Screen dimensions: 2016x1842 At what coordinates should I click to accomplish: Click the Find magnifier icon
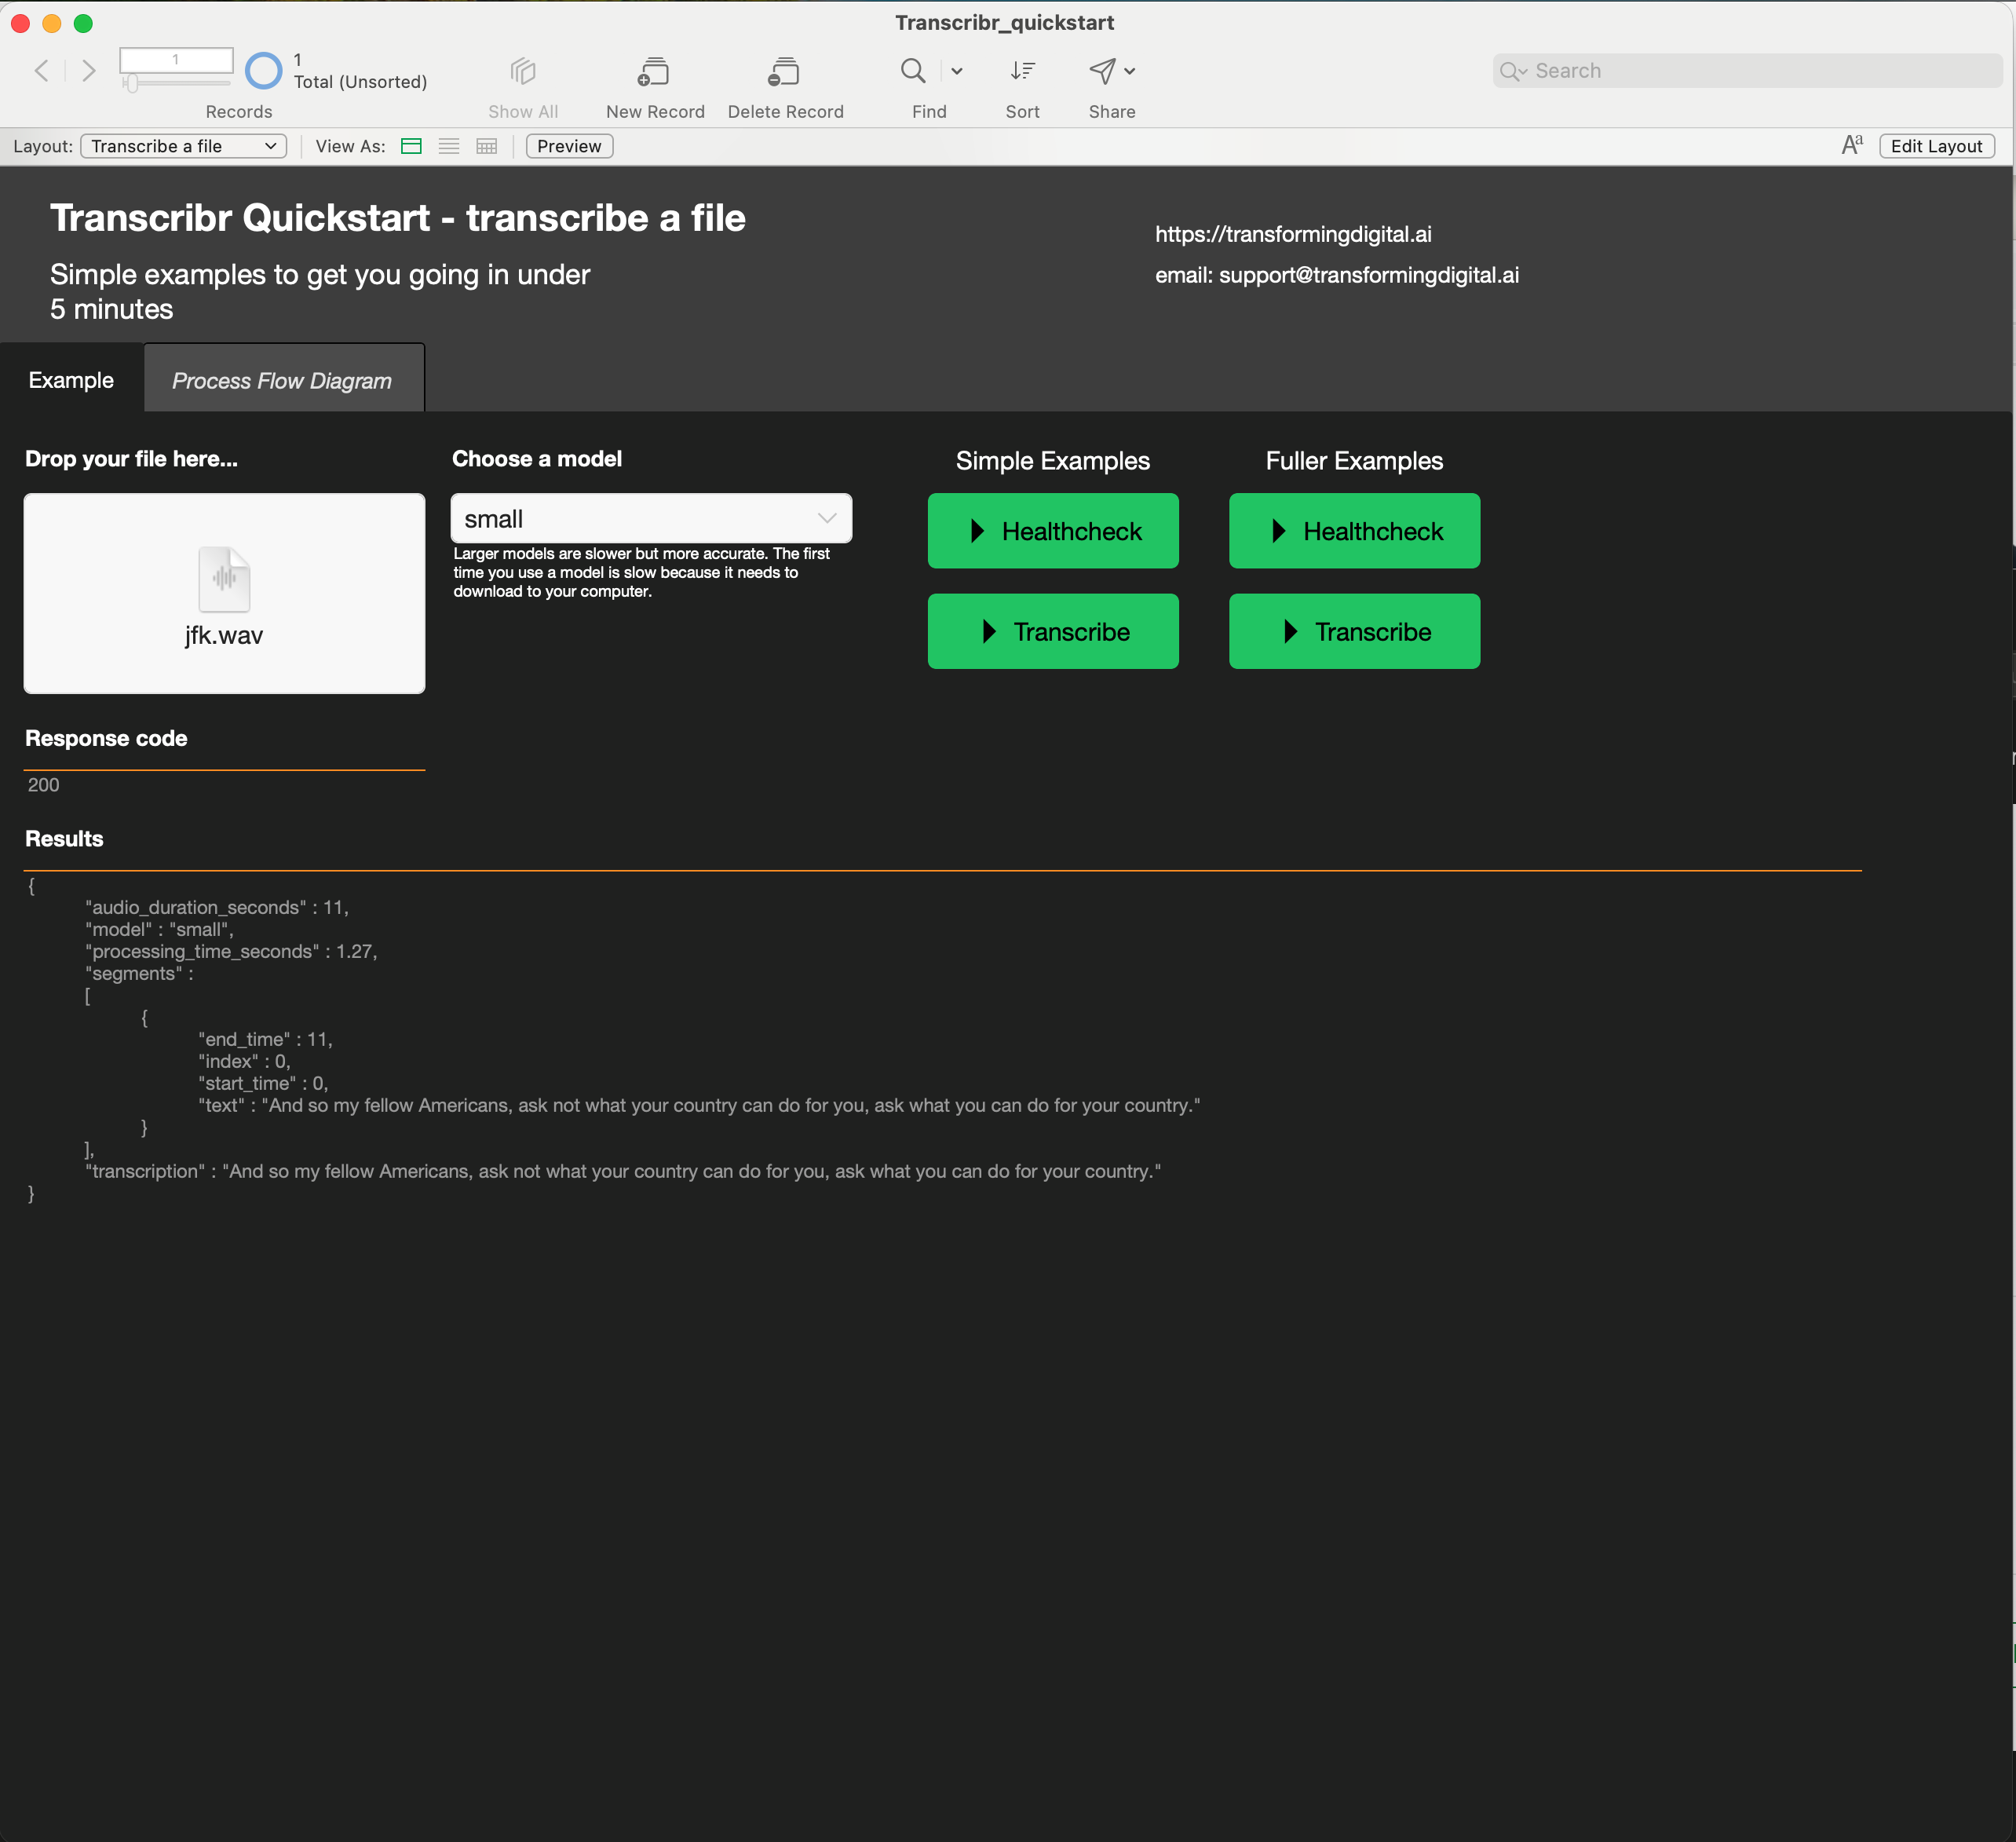pos(912,71)
